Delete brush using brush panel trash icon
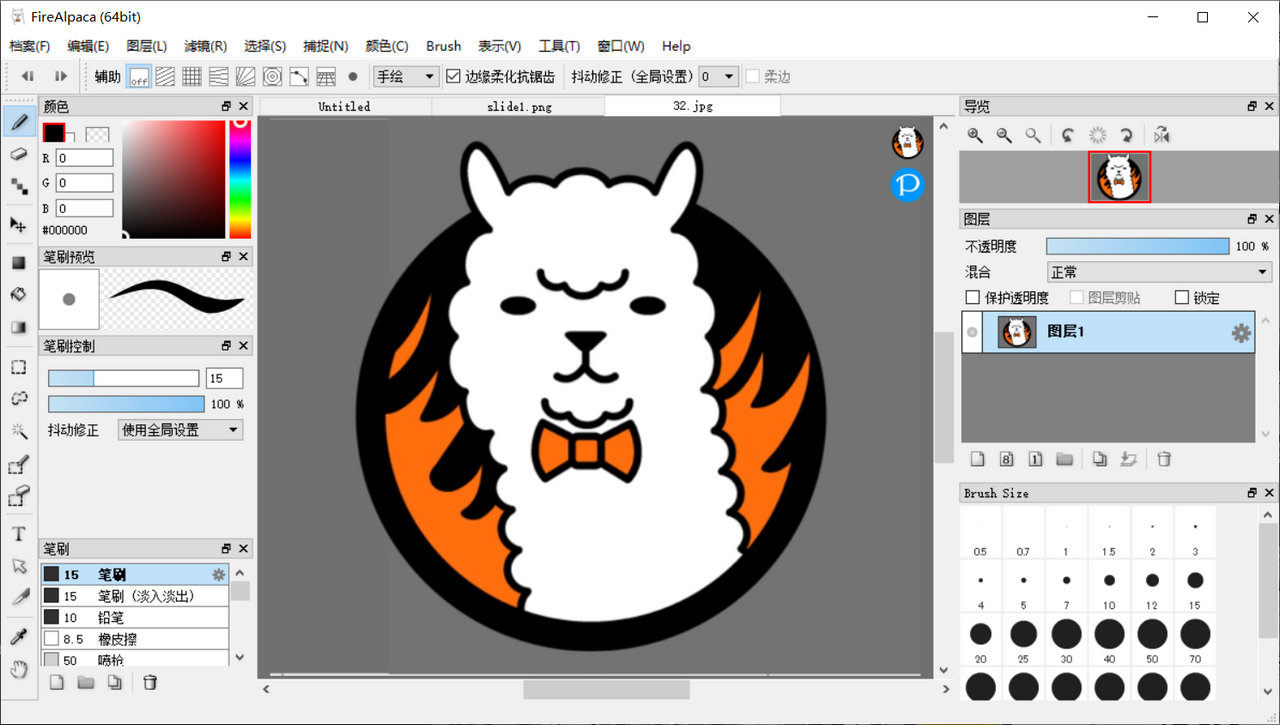 [x=150, y=682]
